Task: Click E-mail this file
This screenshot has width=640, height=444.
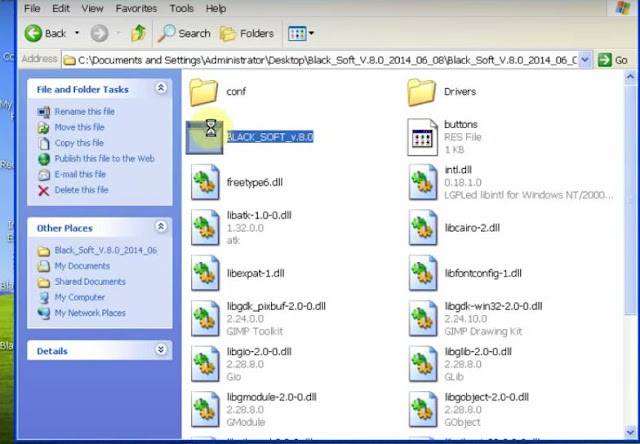Action: (72, 174)
